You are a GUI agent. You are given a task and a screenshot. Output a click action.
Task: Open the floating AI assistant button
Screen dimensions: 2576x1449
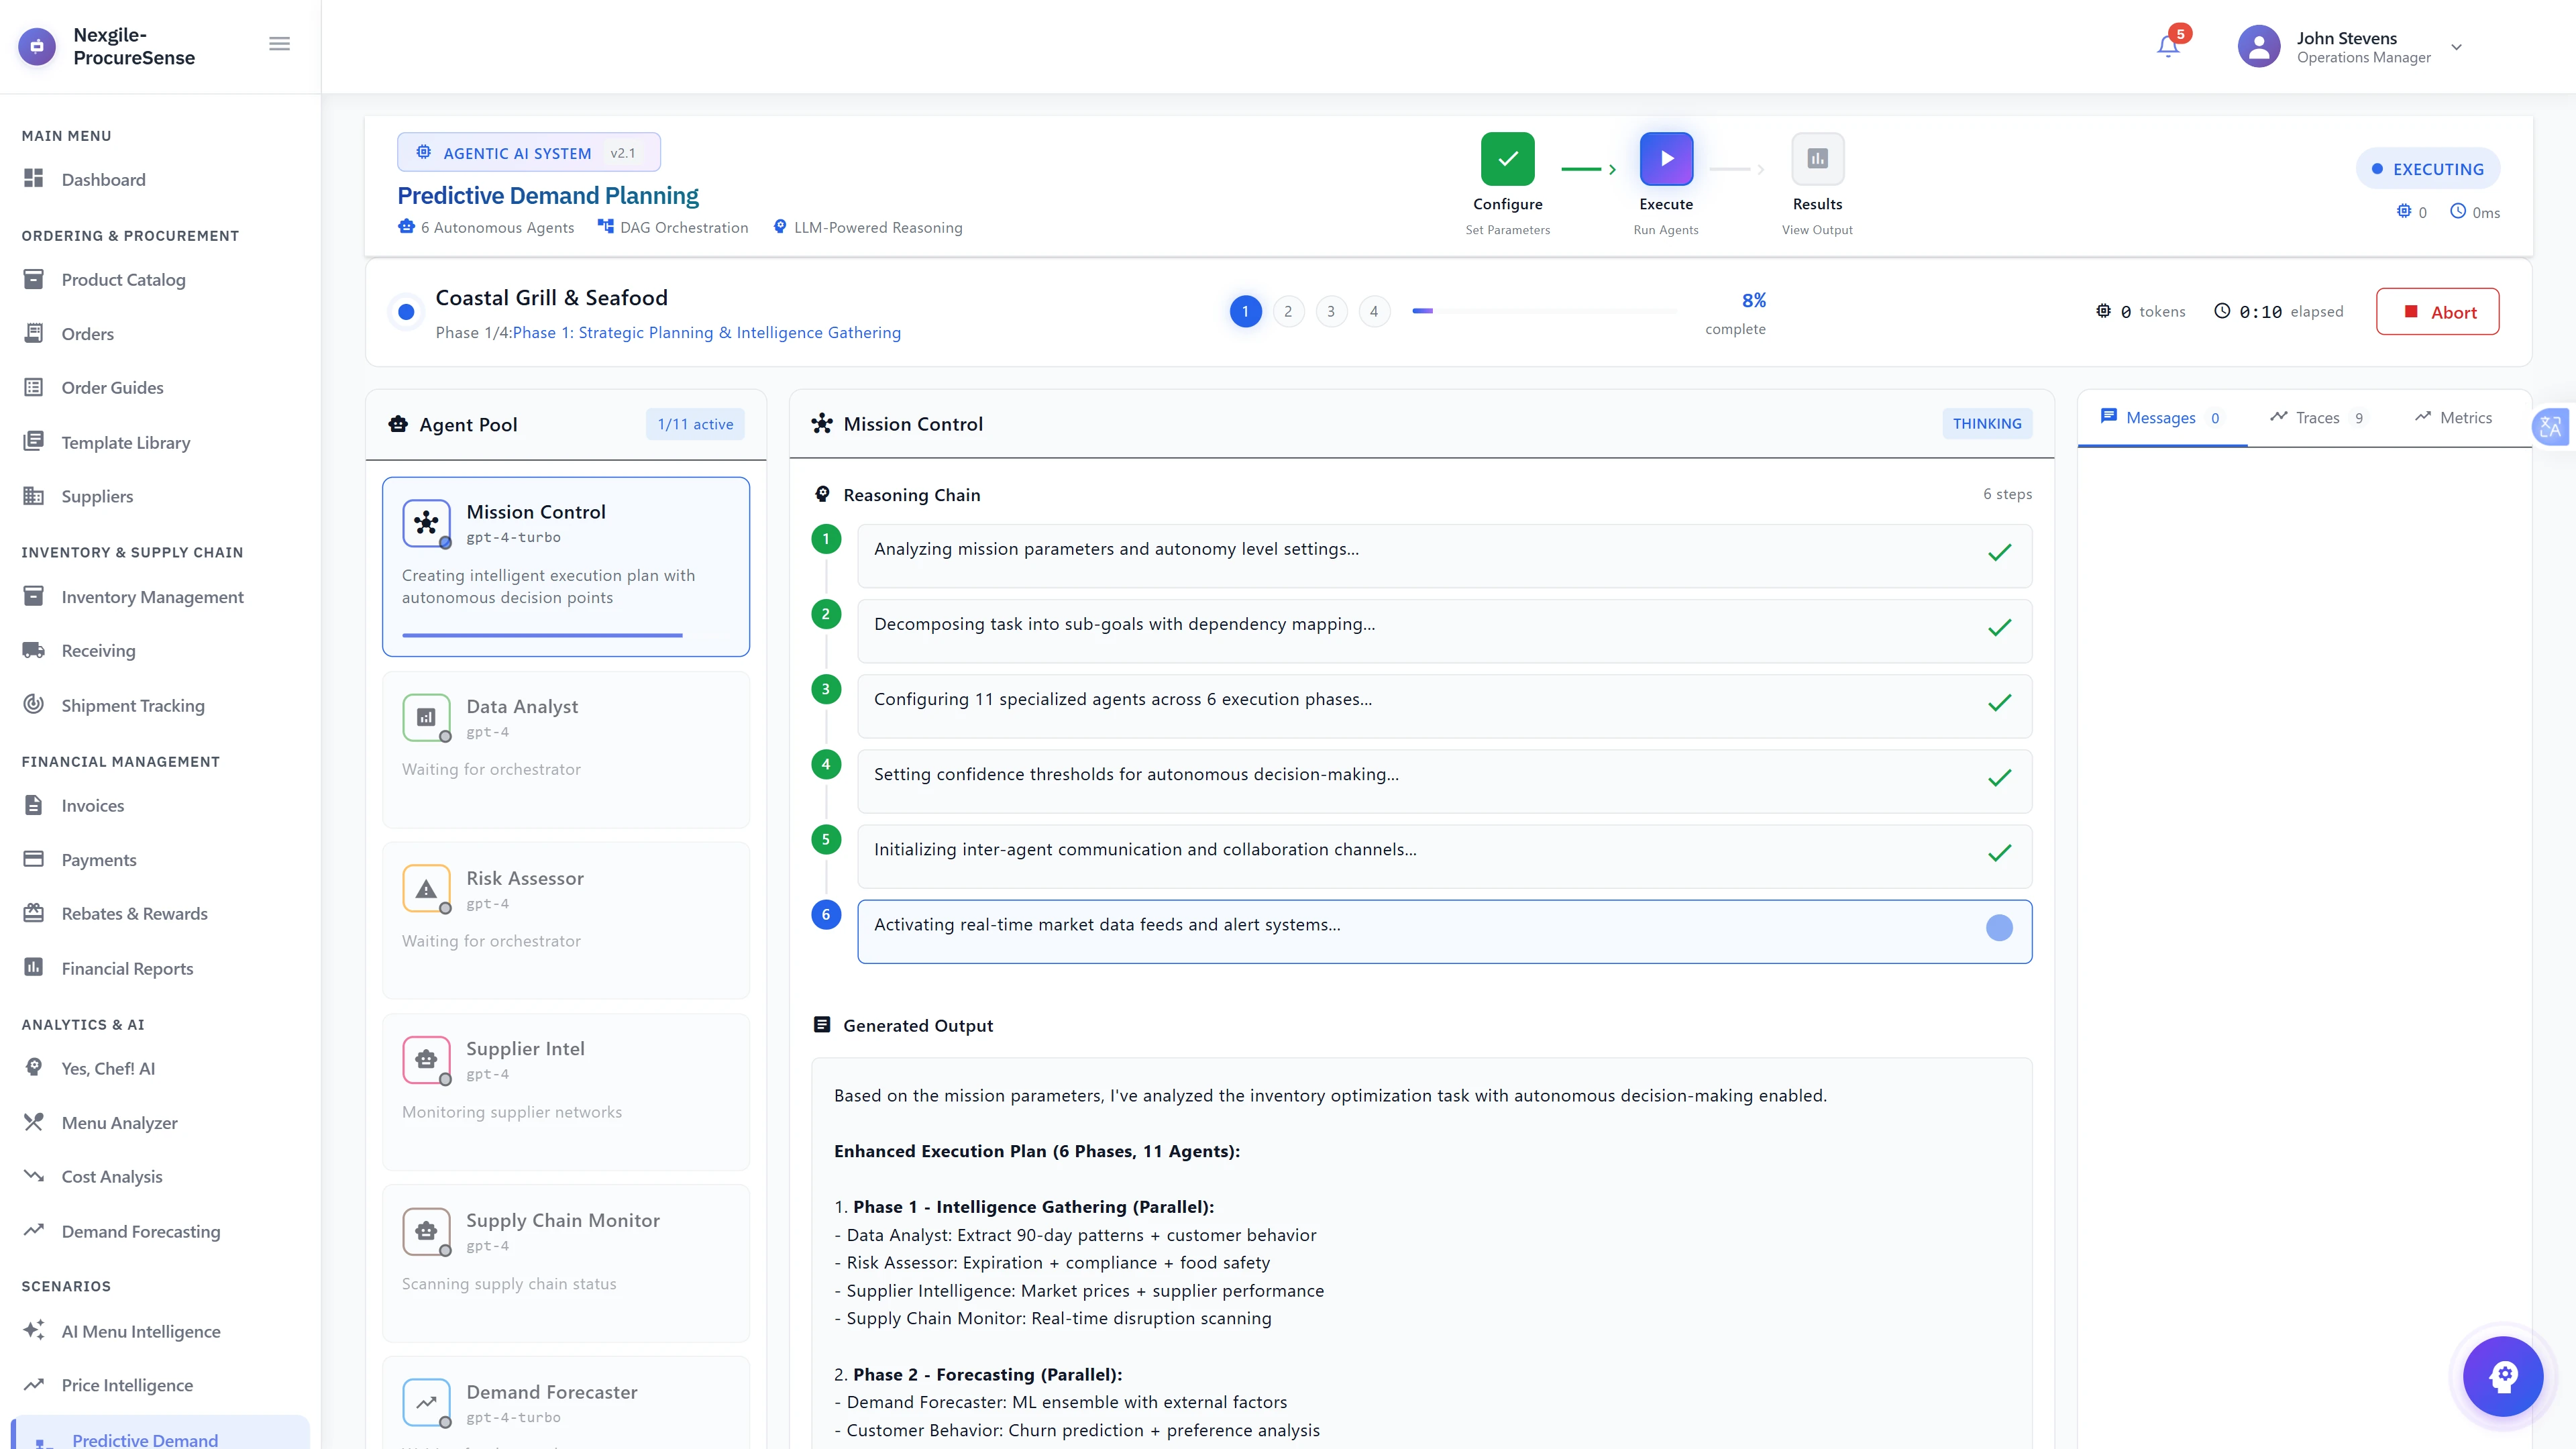2502,1376
